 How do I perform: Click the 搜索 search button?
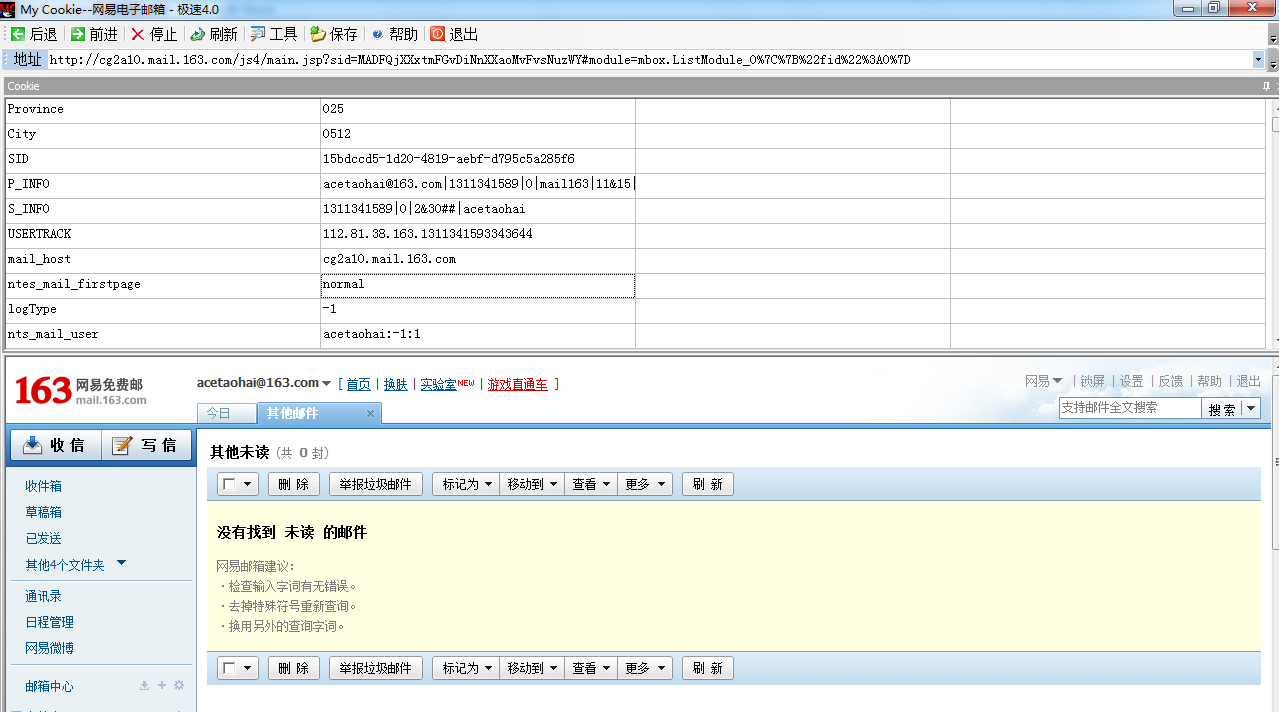tap(1222, 409)
